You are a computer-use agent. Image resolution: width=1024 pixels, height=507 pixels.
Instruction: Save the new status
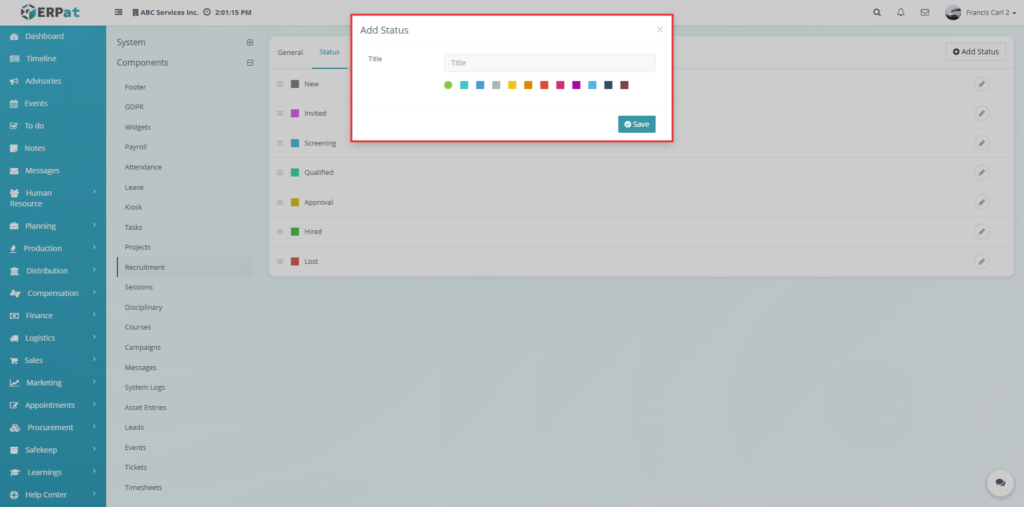(x=637, y=124)
